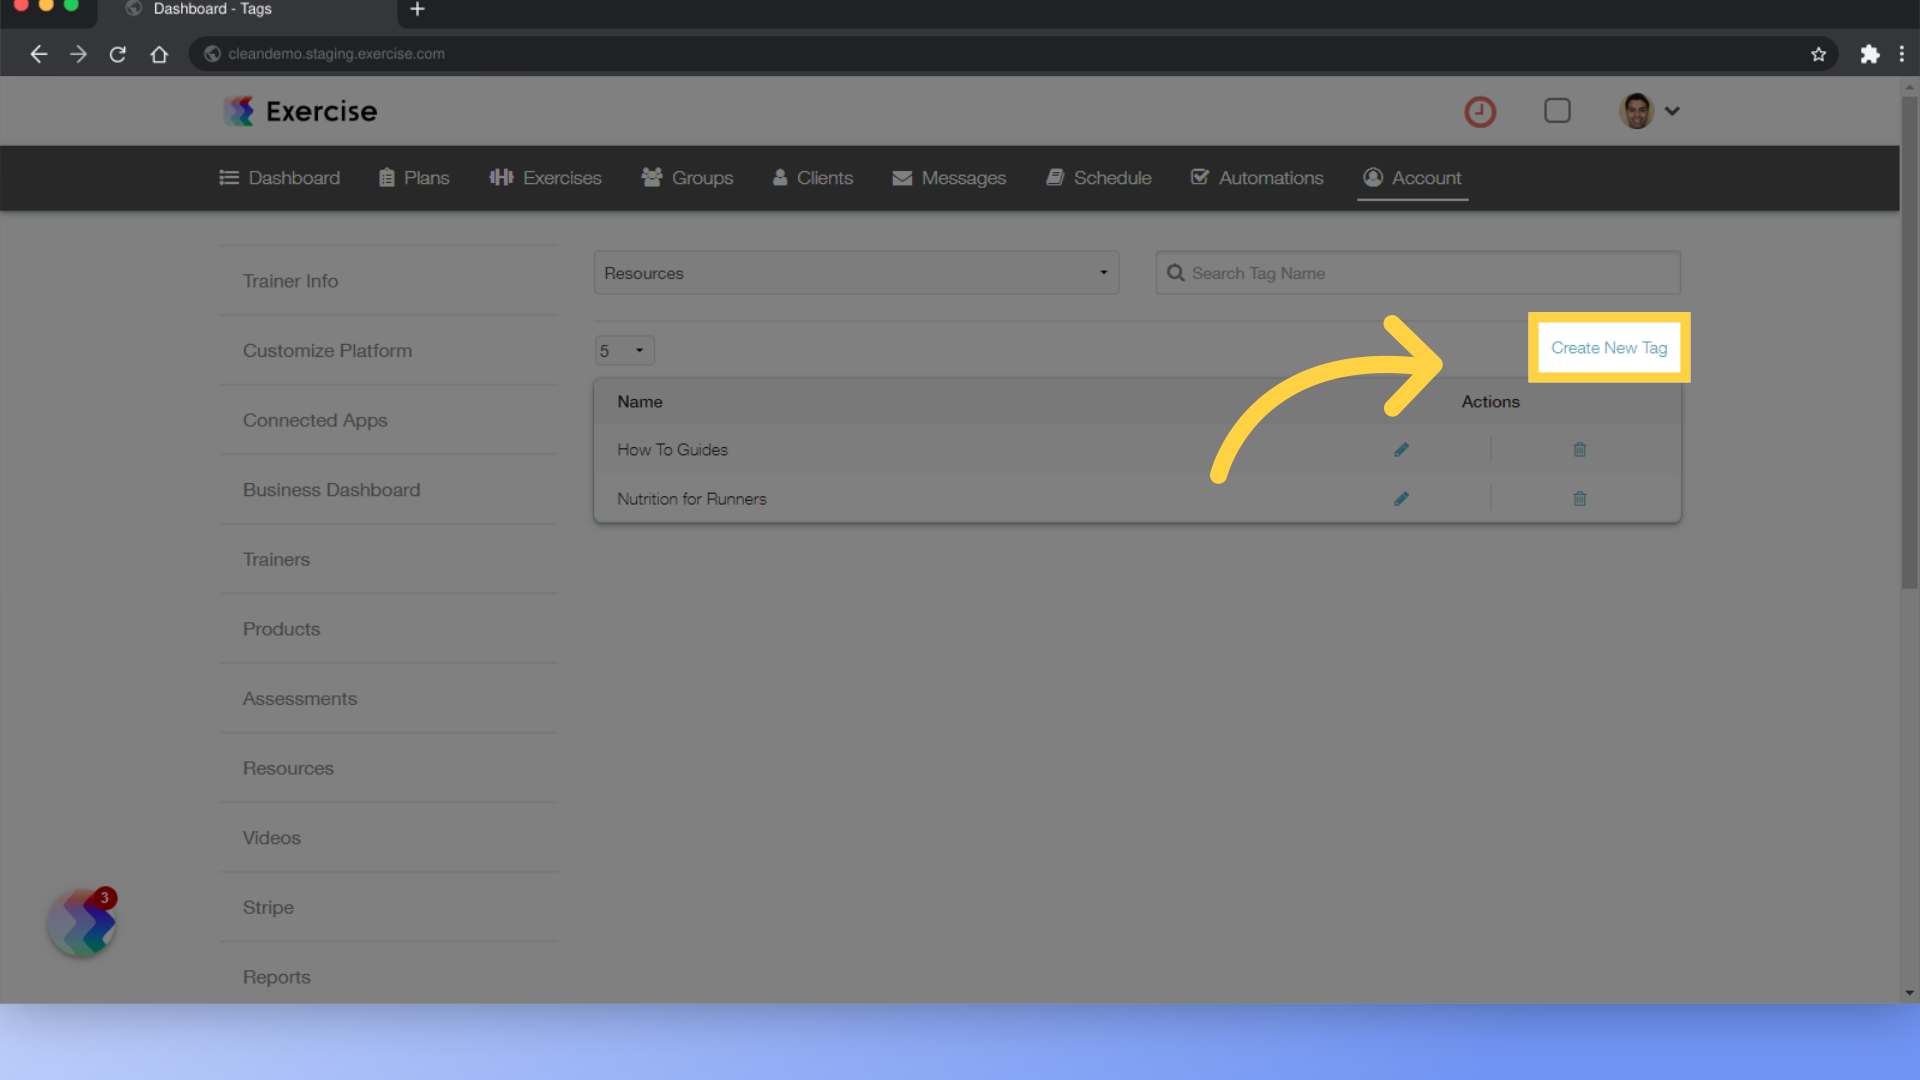
Task: Click the Resources sidebar item
Action: pyautogui.click(x=286, y=767)
